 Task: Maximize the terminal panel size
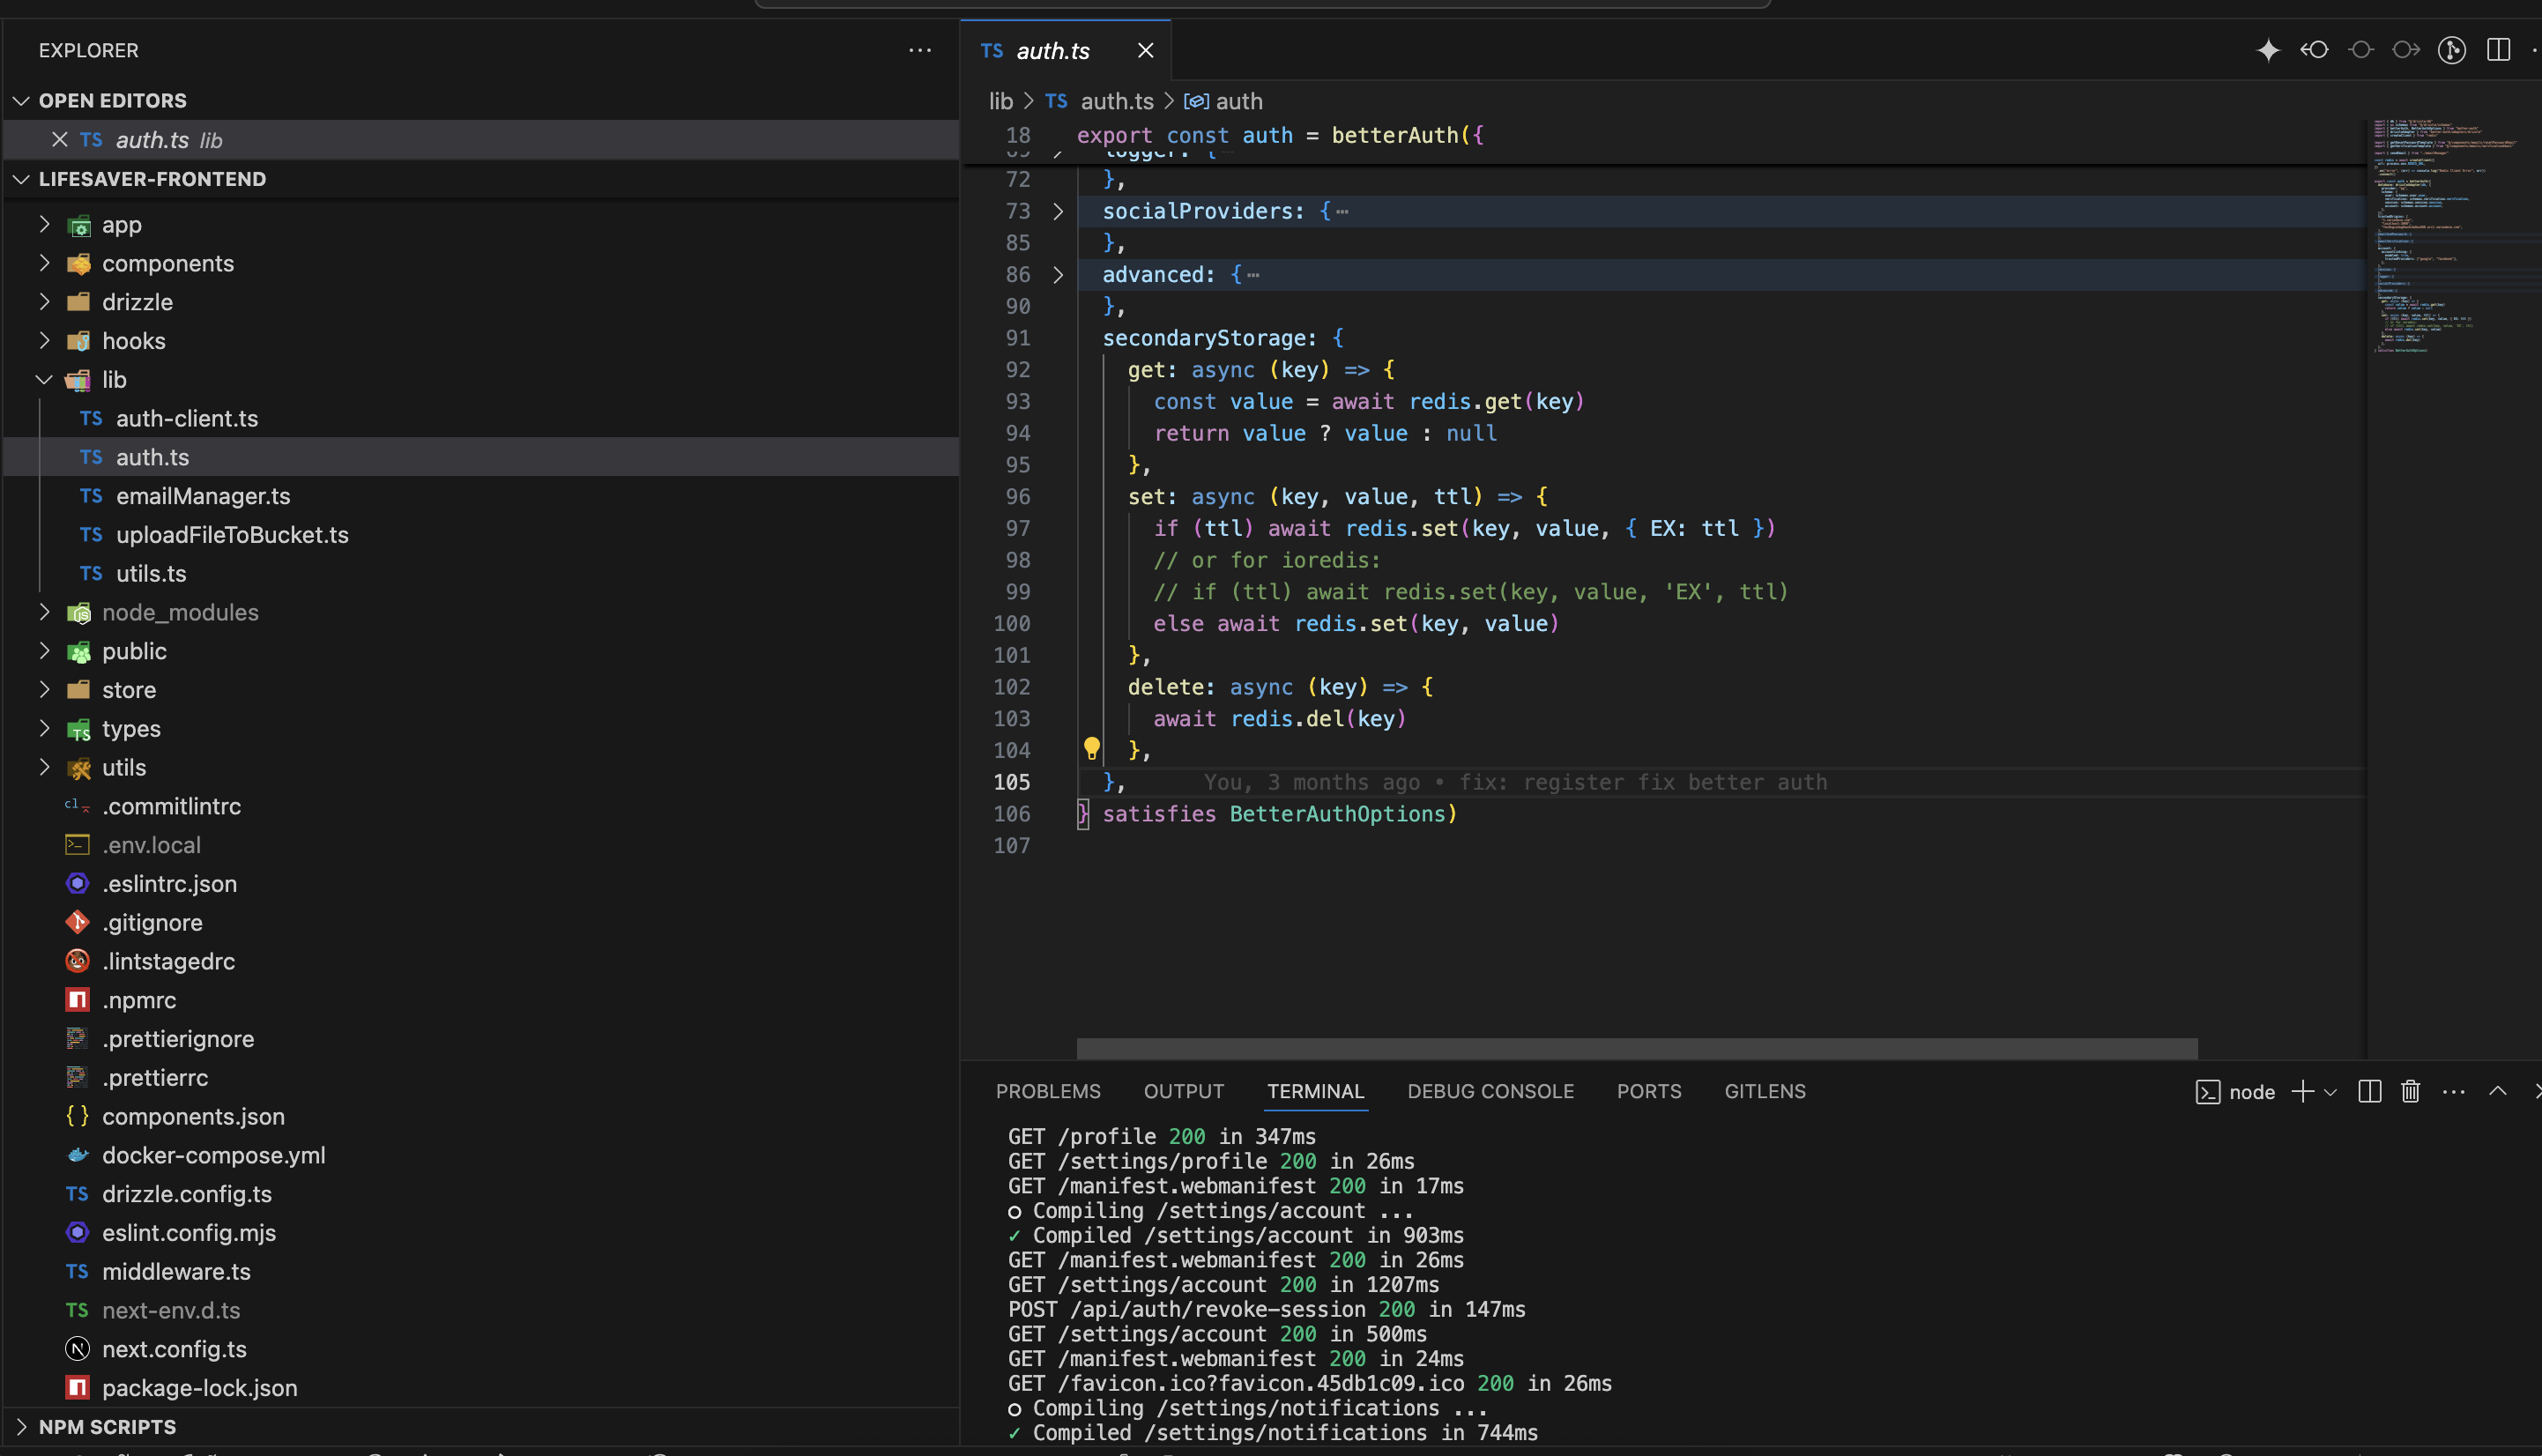[2497, 1091]
